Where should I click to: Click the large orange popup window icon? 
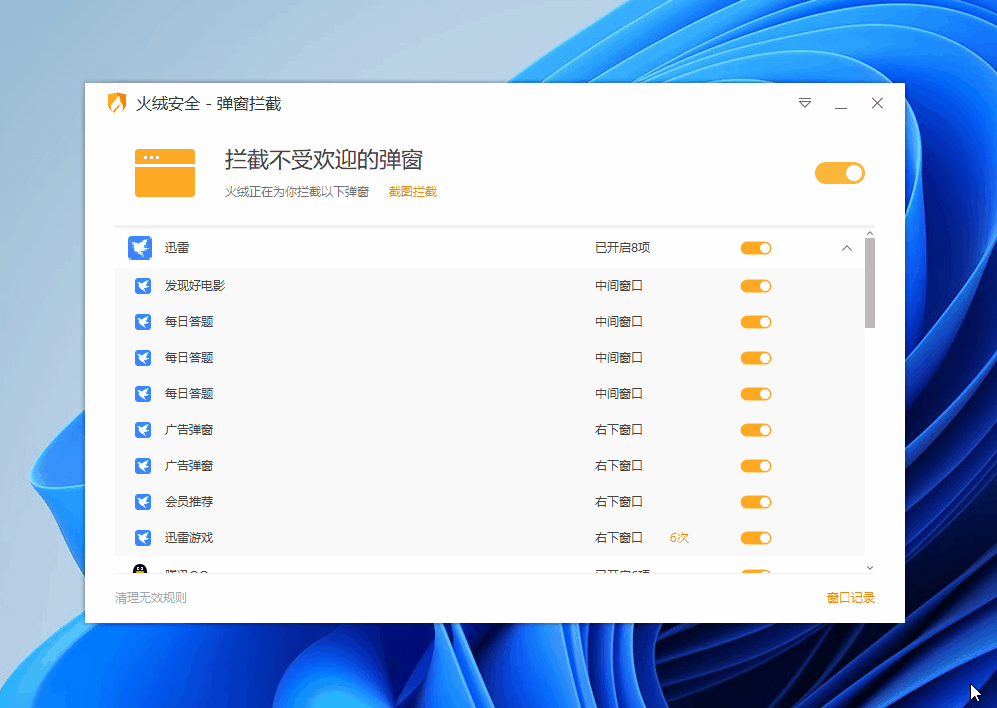tap(165, 173)
